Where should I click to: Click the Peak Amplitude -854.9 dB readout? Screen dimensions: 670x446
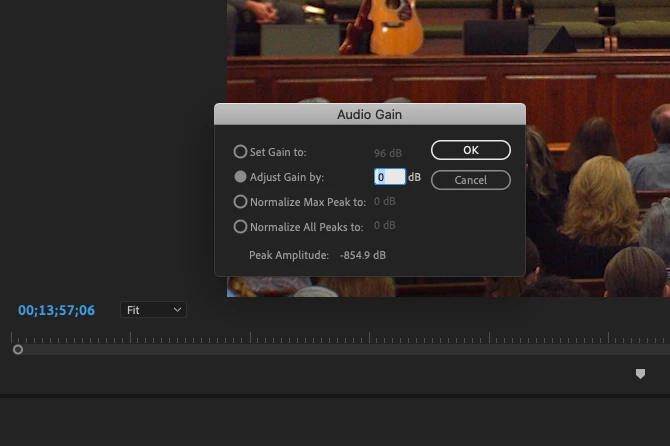click(363, 255)
